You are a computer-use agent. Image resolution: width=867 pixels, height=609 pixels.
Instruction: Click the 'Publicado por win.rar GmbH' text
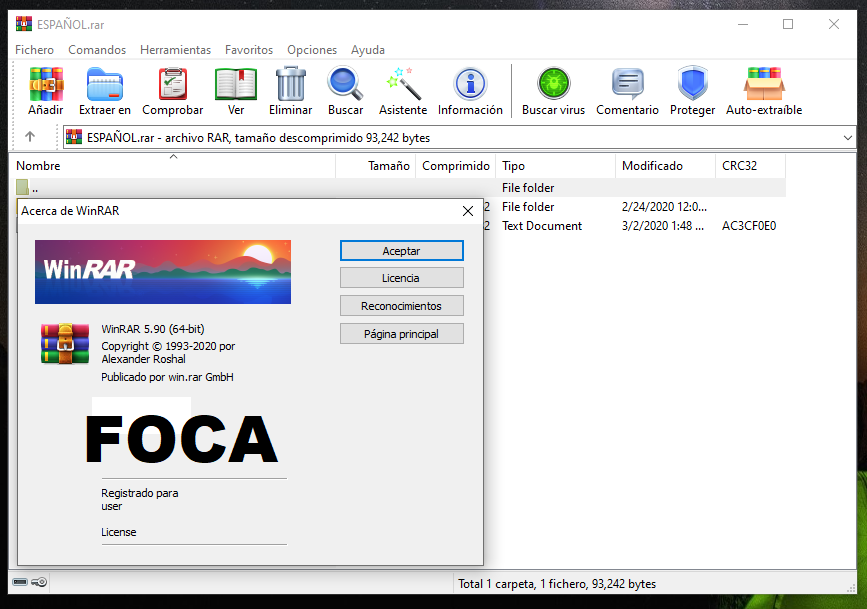(167, 377)
